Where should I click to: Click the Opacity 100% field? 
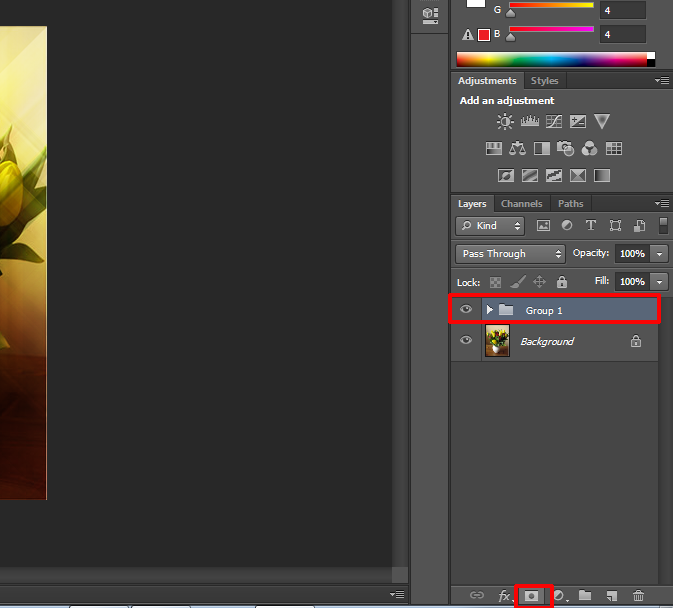(x=633, y=254)
